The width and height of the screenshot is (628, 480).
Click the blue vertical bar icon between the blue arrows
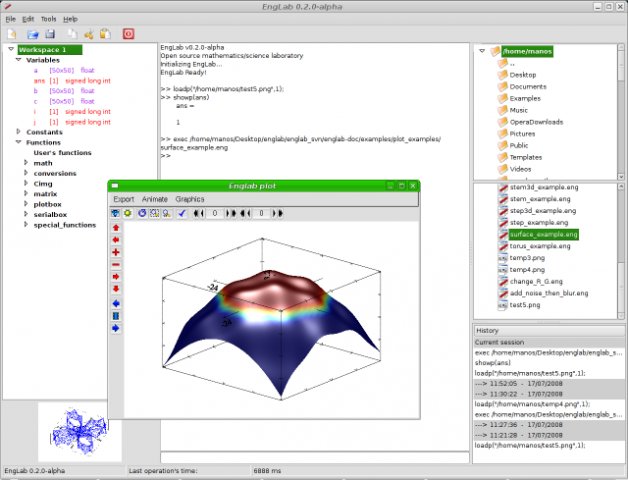point(116,316)
